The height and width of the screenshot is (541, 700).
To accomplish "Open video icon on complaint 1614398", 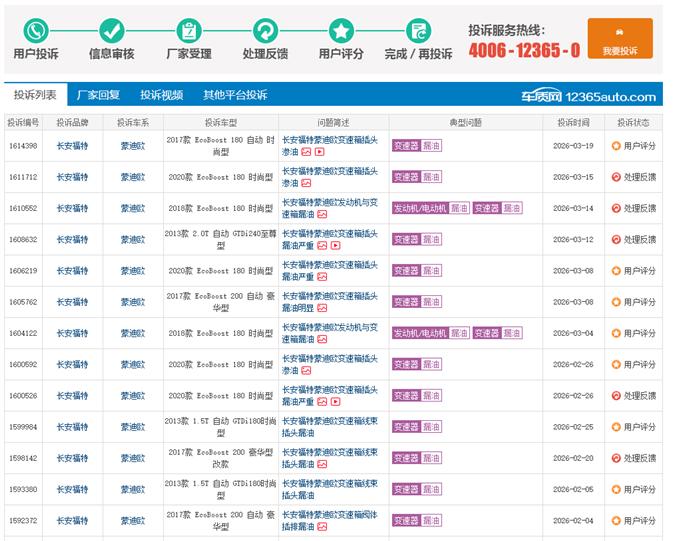I will click(320, 152).
